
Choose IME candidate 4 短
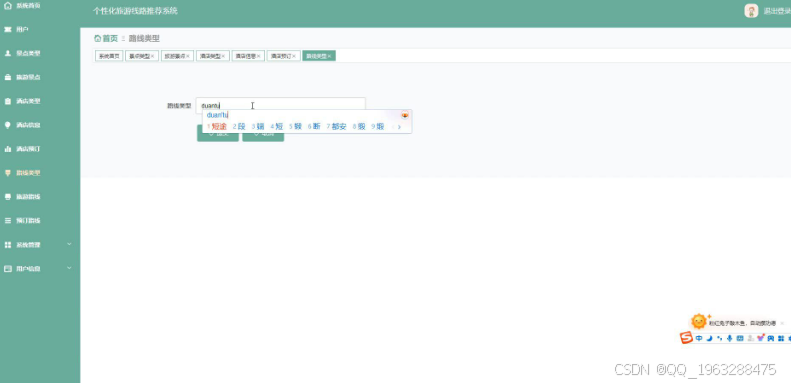click(276, 127)
